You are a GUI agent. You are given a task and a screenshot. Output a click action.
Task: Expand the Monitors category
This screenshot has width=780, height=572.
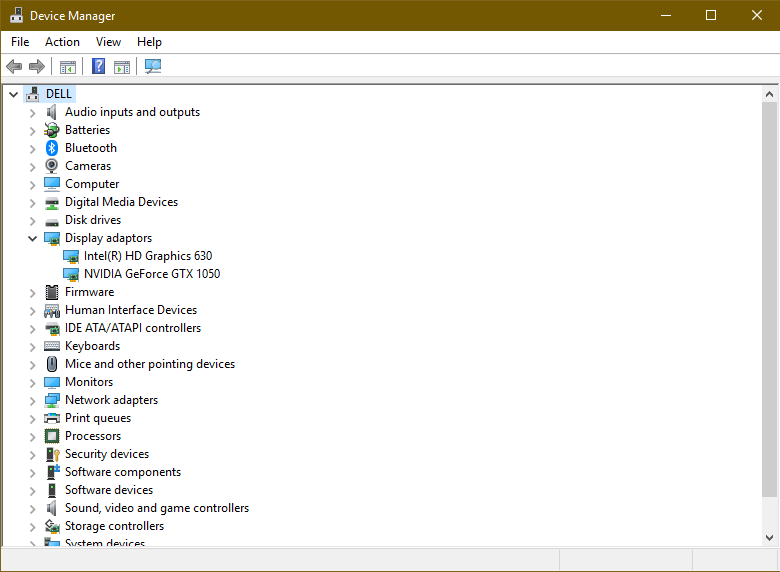pos(32,383)
